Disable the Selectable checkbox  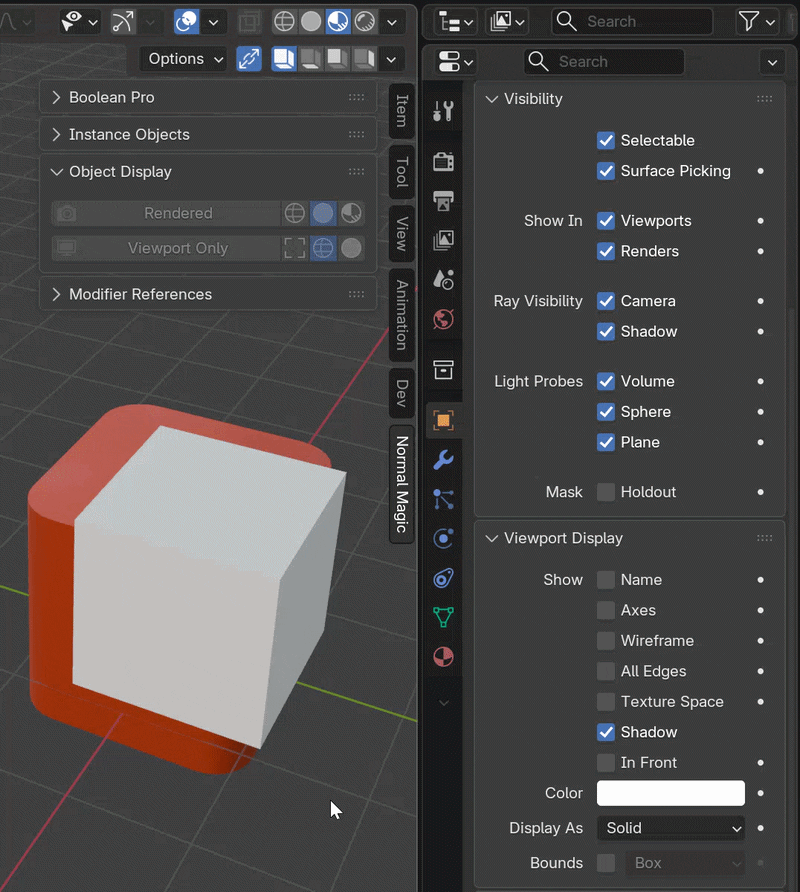[606, 141]
